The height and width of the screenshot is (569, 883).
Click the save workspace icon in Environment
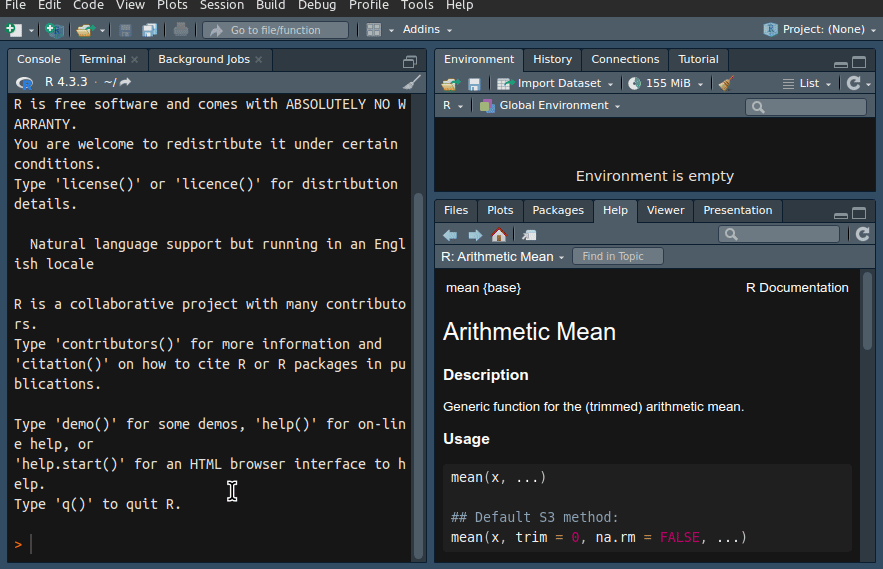(x=474, y=84)
